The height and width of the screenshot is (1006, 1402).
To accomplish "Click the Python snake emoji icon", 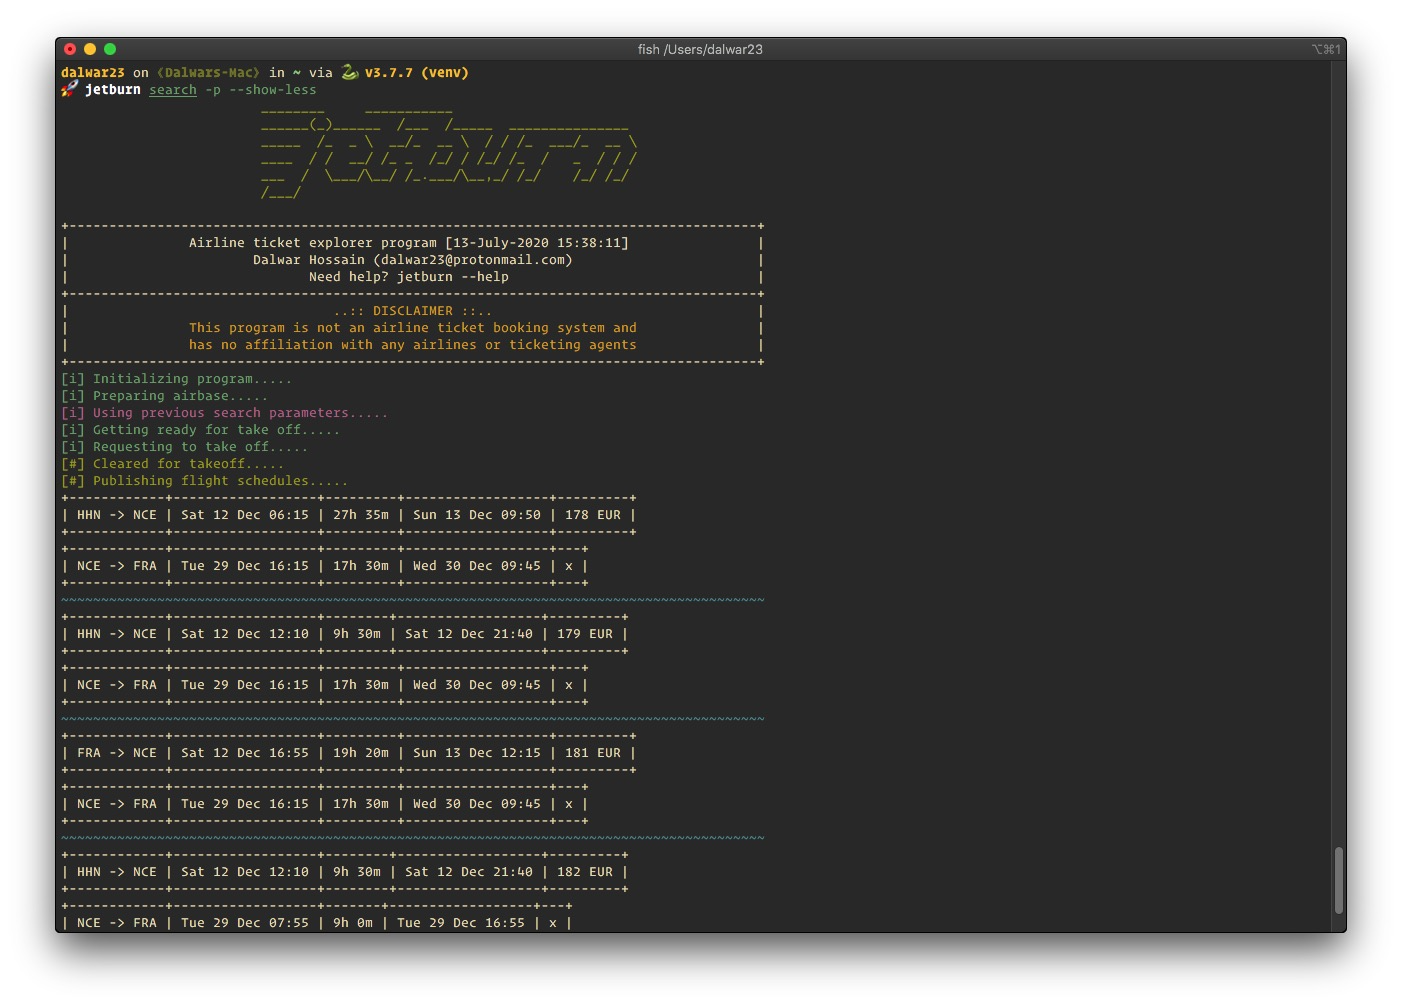I will (x=349, y=72).
